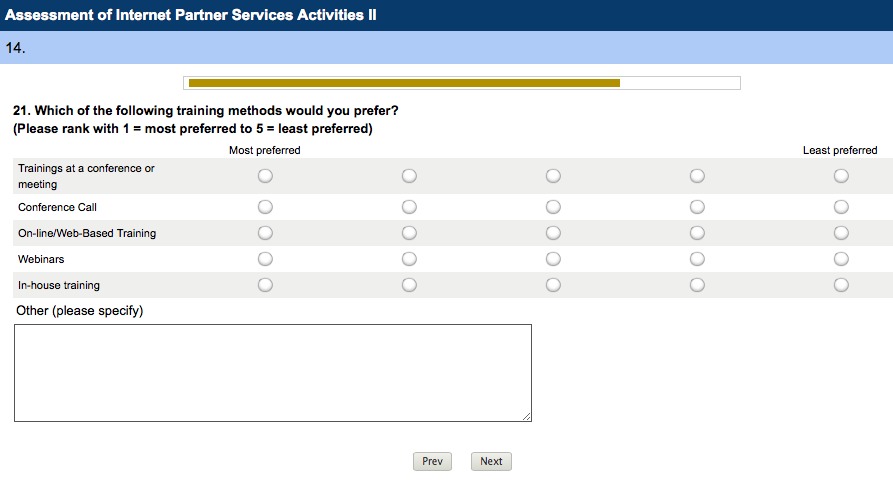893x500 pixels.
Task: Pick fourth rank for Conference Call
Action: point(697,207)
